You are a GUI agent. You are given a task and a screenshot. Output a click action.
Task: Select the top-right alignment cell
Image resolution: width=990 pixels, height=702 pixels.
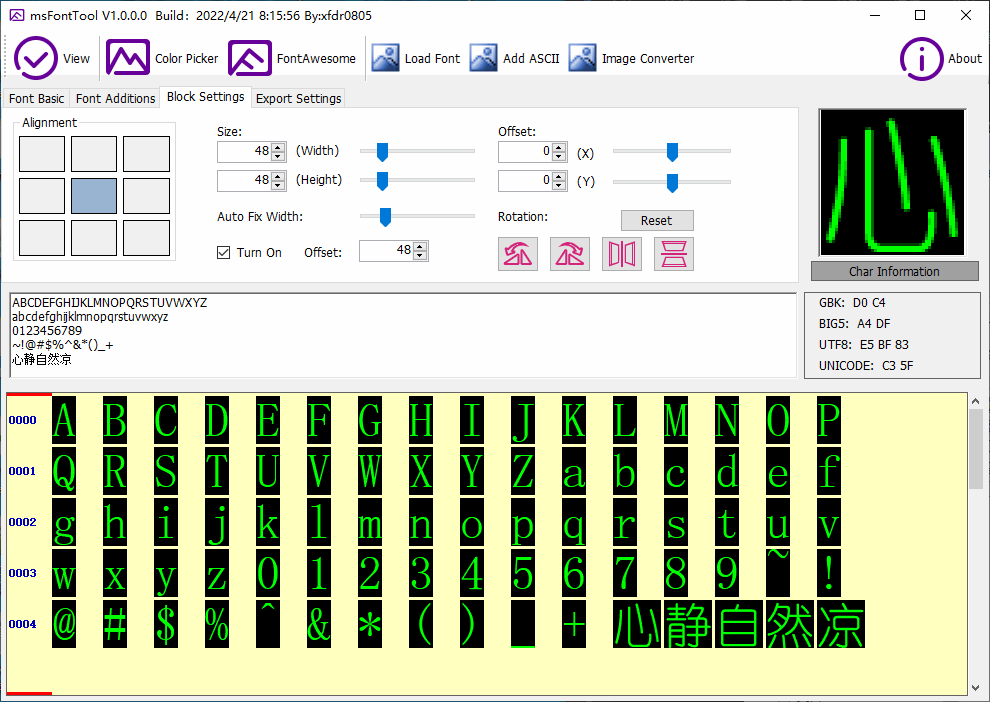[146, 154]
